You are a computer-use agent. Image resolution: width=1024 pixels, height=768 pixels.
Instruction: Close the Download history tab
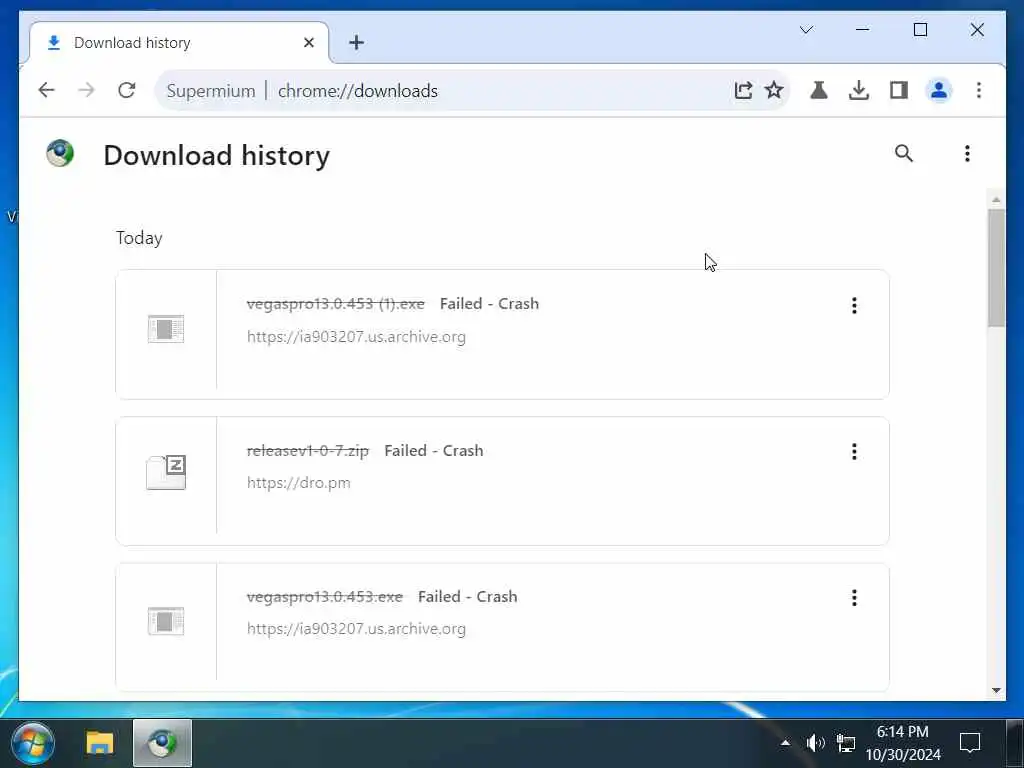pyautogui.click(x=309, y=42)
